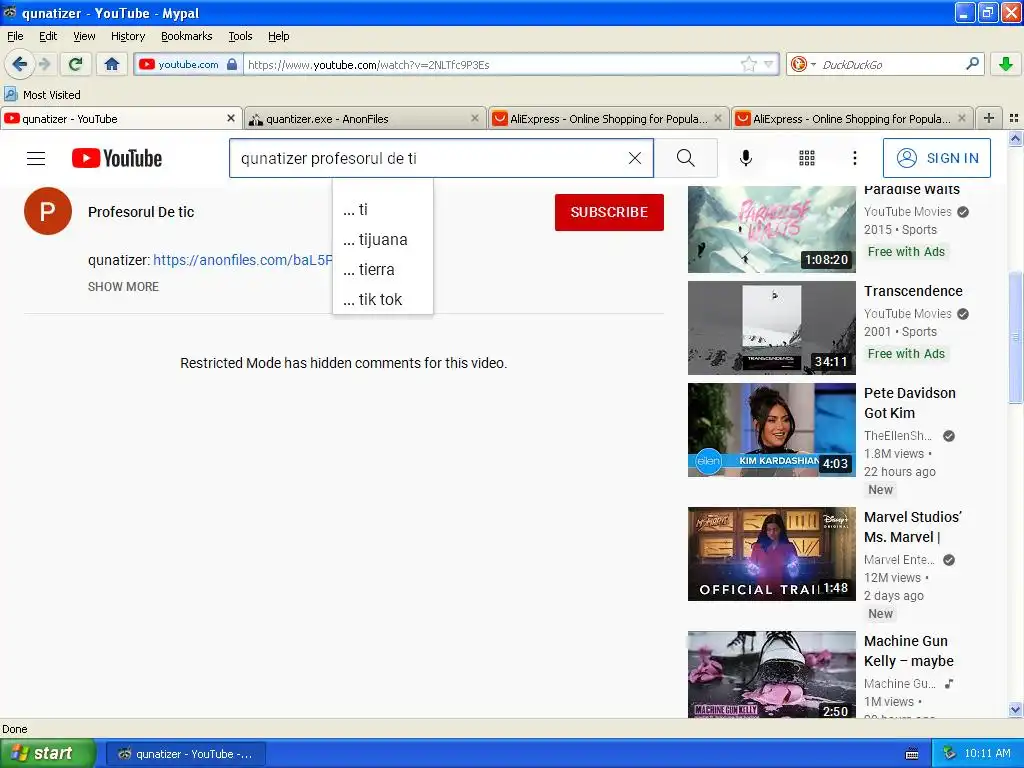The width and height of the screenshot is (1024, 768).
Task: Open the Tools menu
Action: coord(240,36)
